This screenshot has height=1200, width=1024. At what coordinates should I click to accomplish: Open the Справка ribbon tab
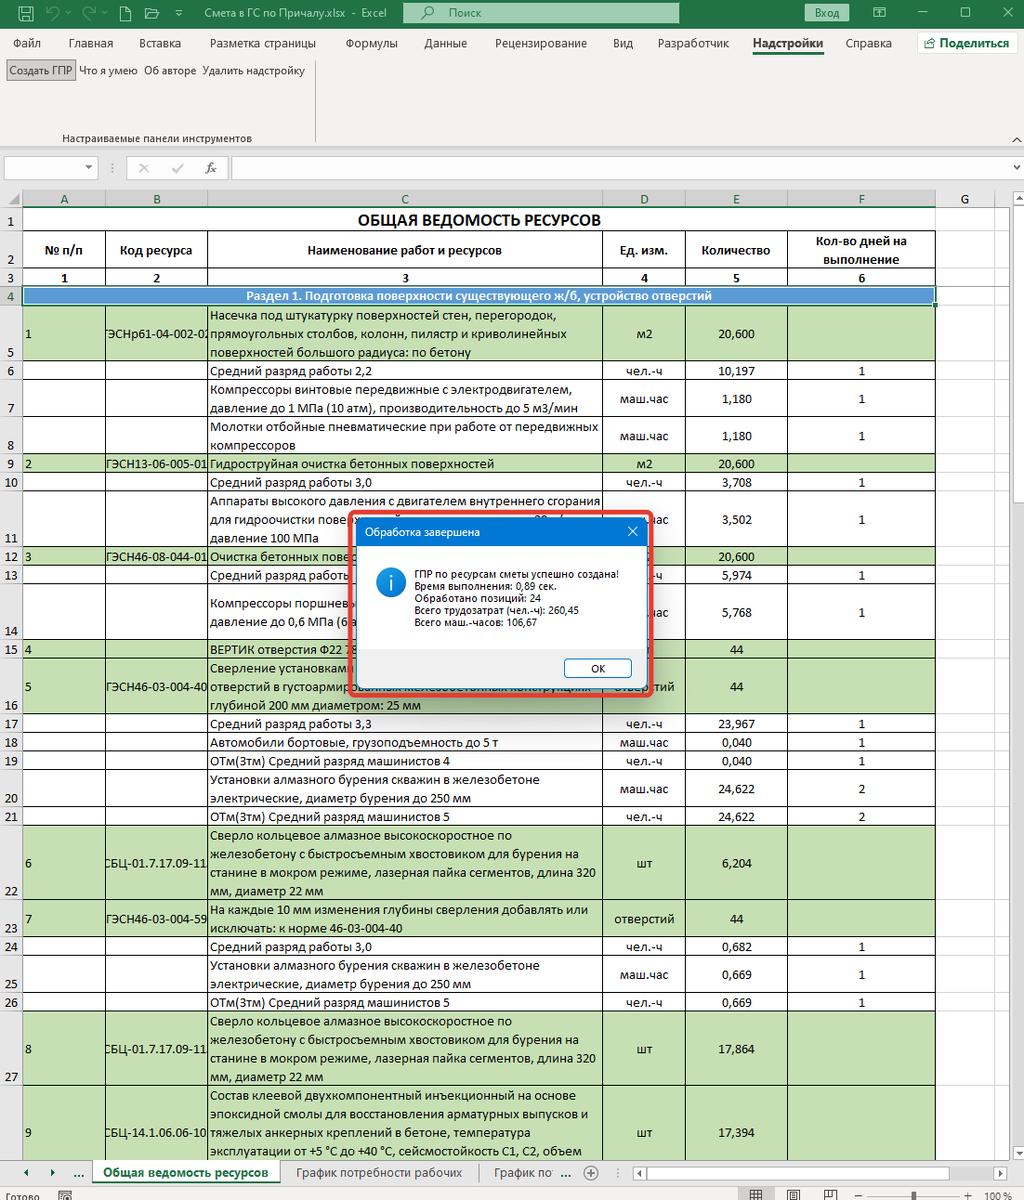tap(868, 44)
